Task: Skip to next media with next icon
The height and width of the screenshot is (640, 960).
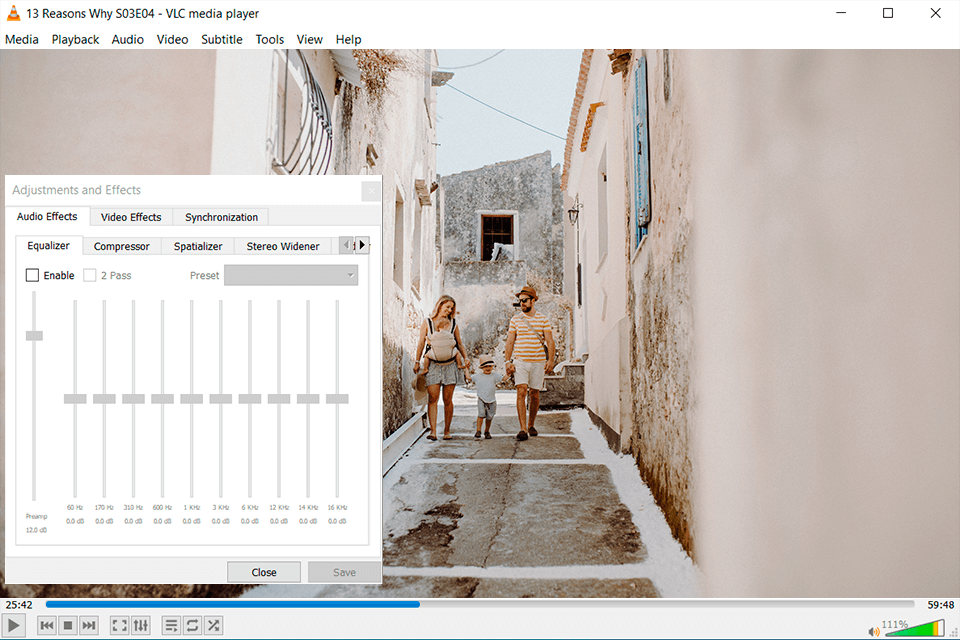Action: click(x=88, y=625)
